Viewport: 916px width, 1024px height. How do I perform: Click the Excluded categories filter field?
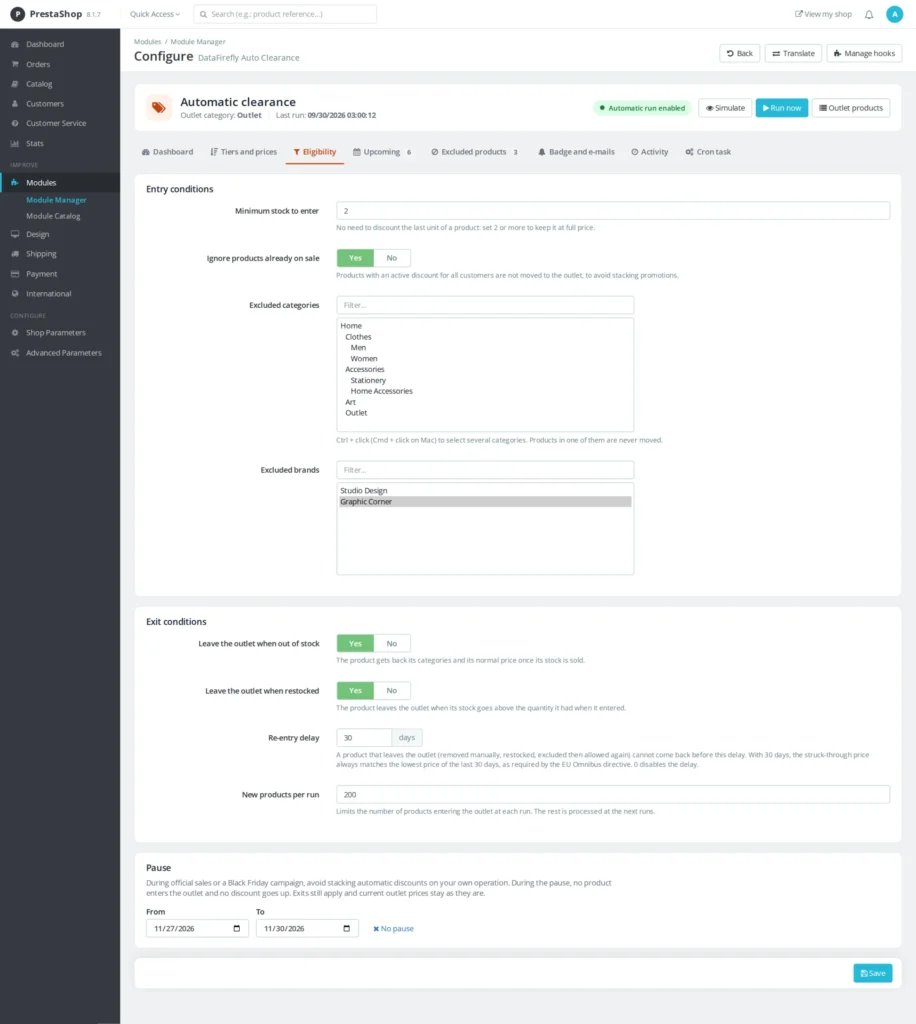[485, 305]
